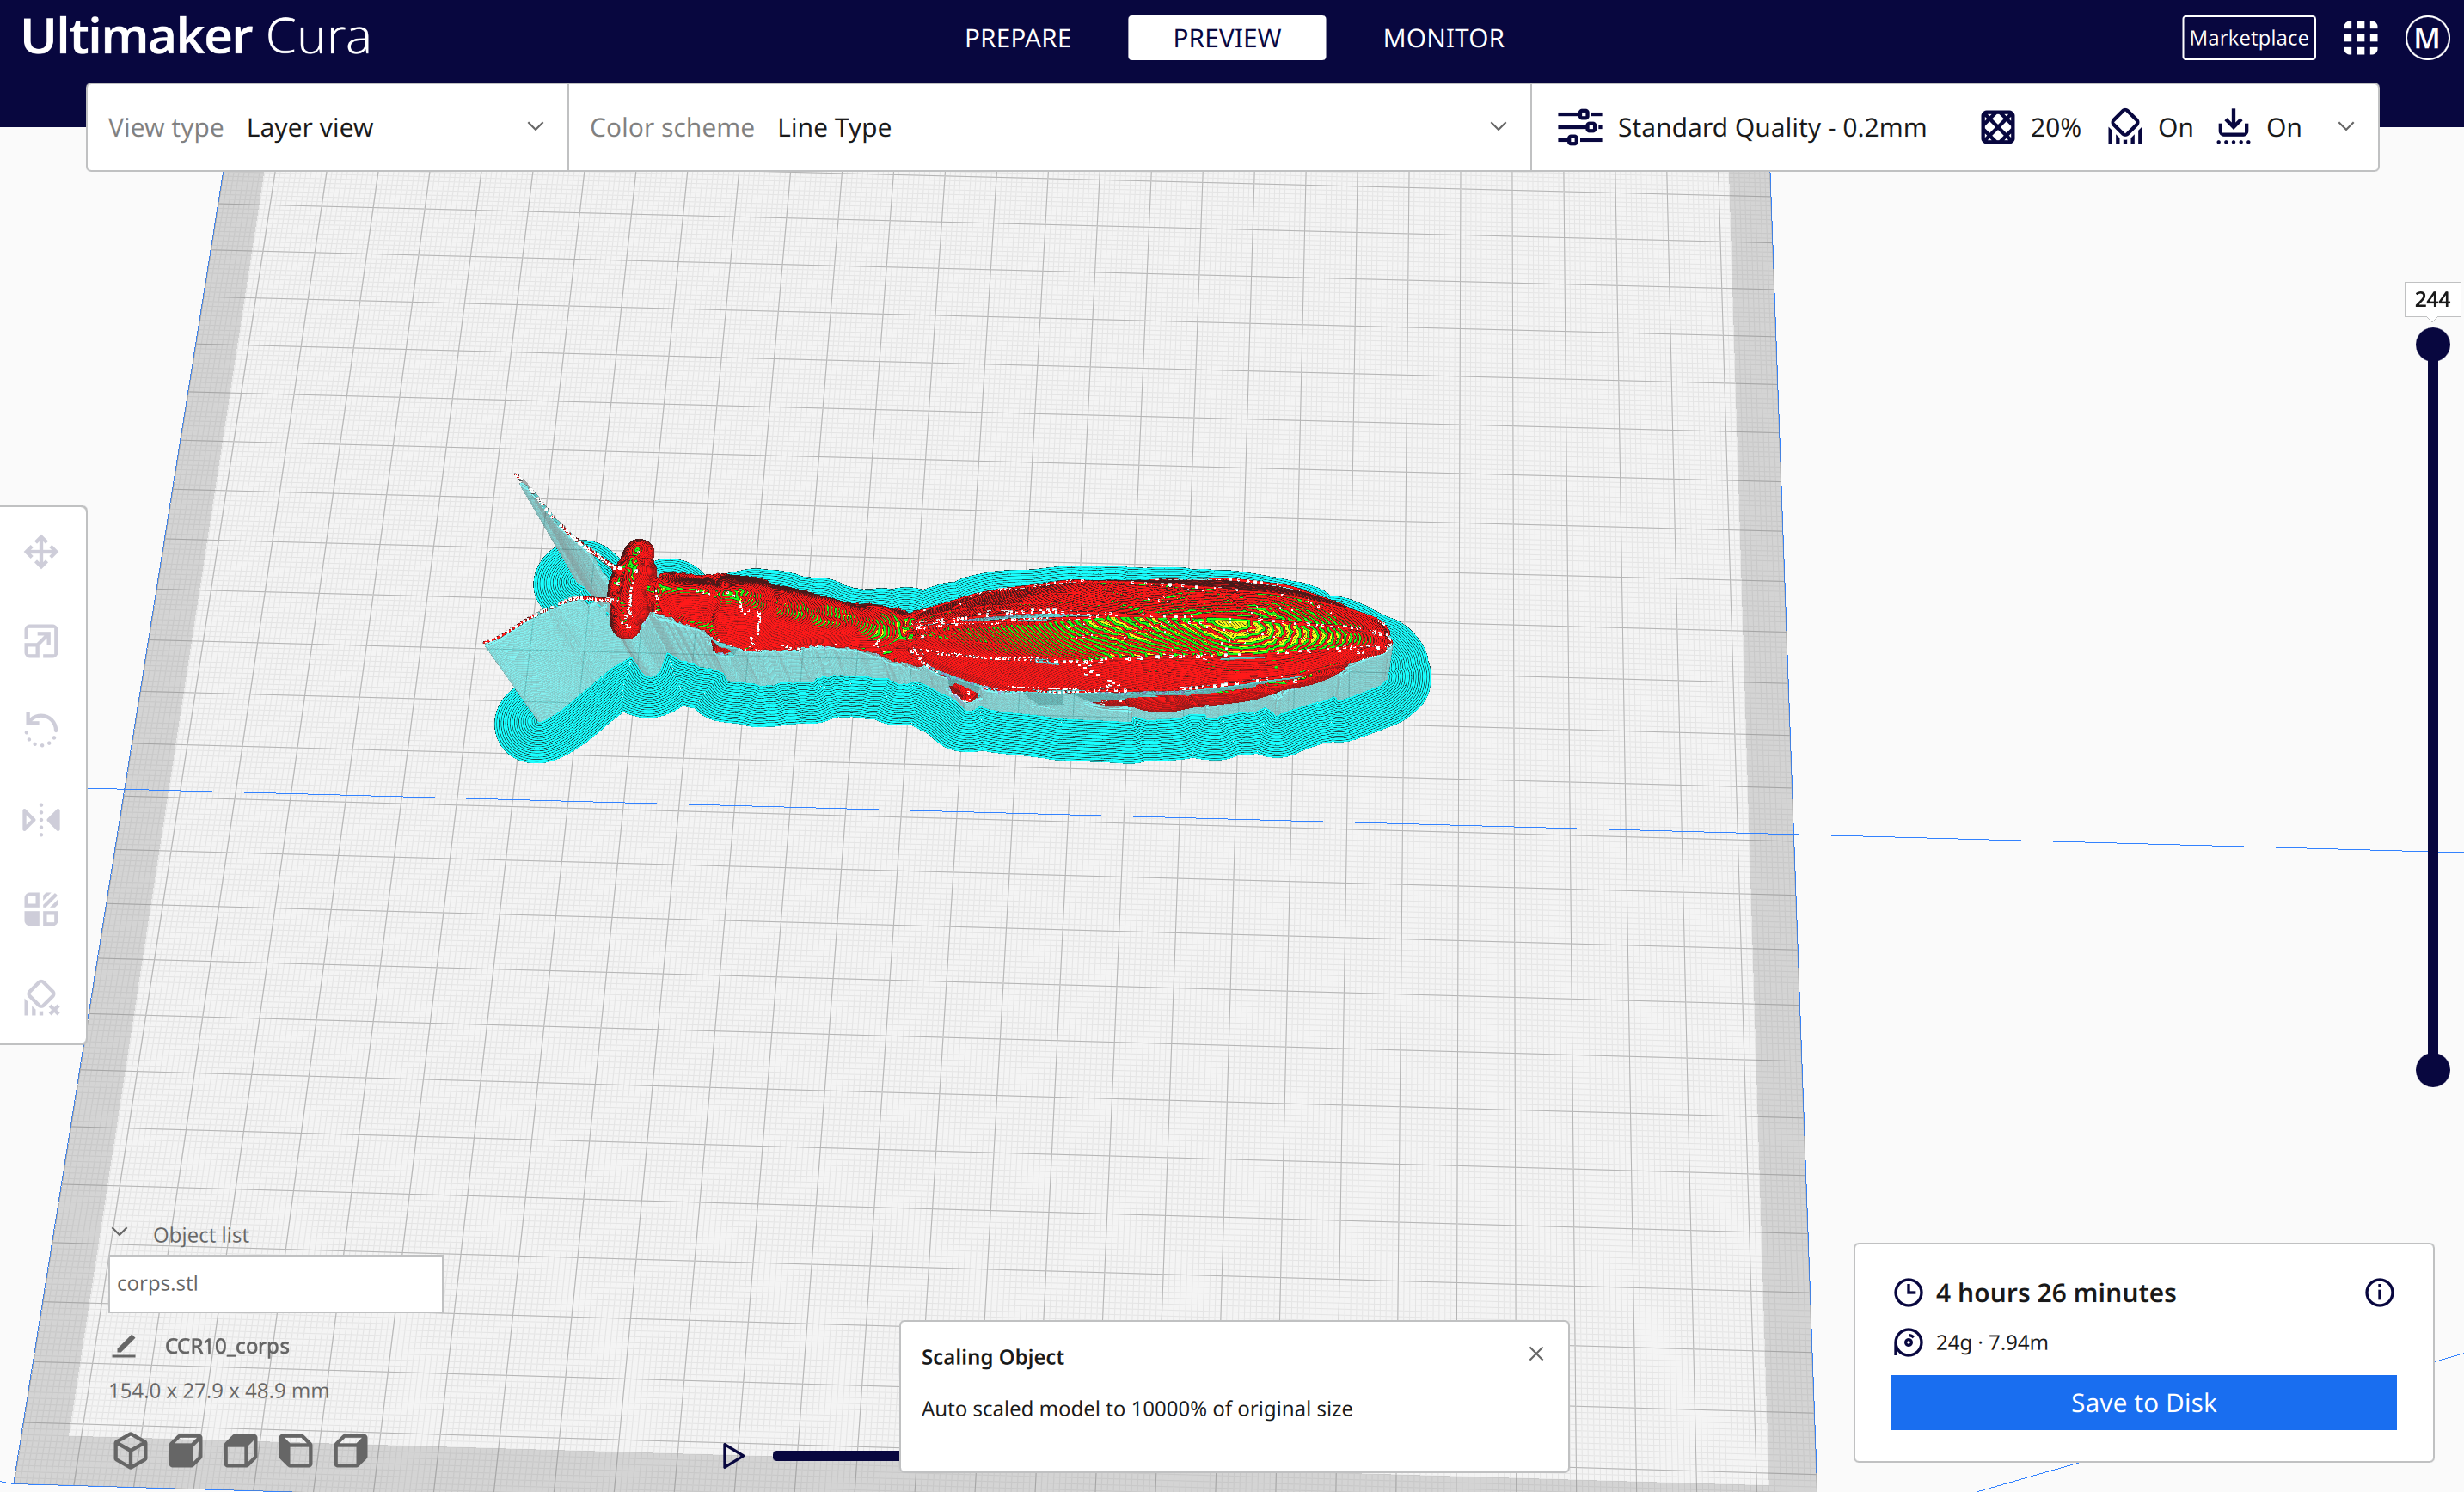Click the print time info icon

(x=2379, y=1293)
